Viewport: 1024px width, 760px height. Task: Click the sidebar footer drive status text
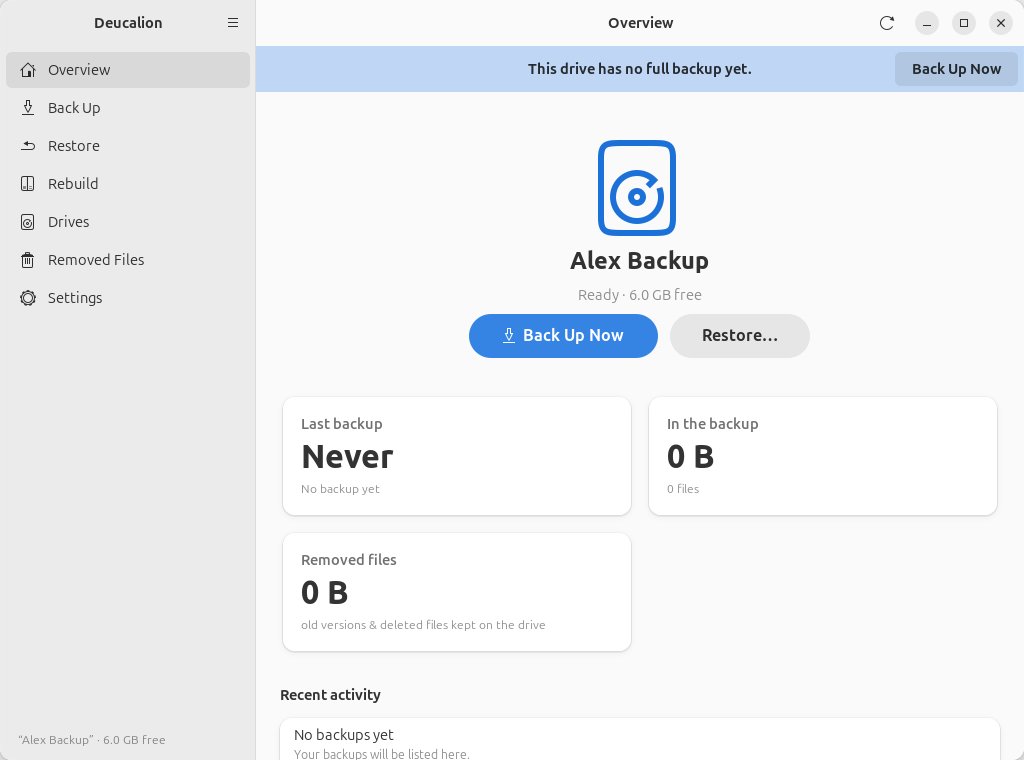(x=92, y=740)
